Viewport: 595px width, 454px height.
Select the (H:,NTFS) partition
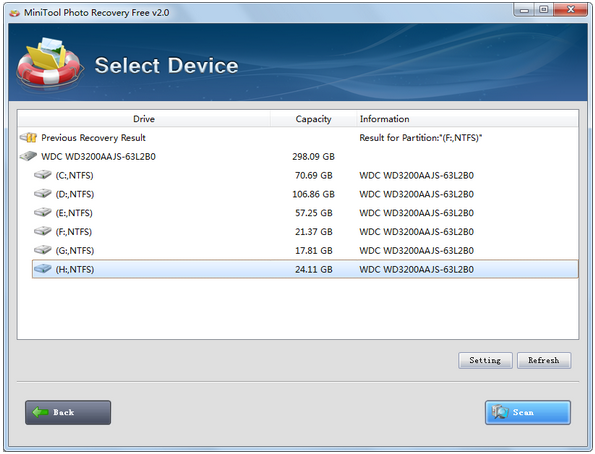(x=305, y=269)
